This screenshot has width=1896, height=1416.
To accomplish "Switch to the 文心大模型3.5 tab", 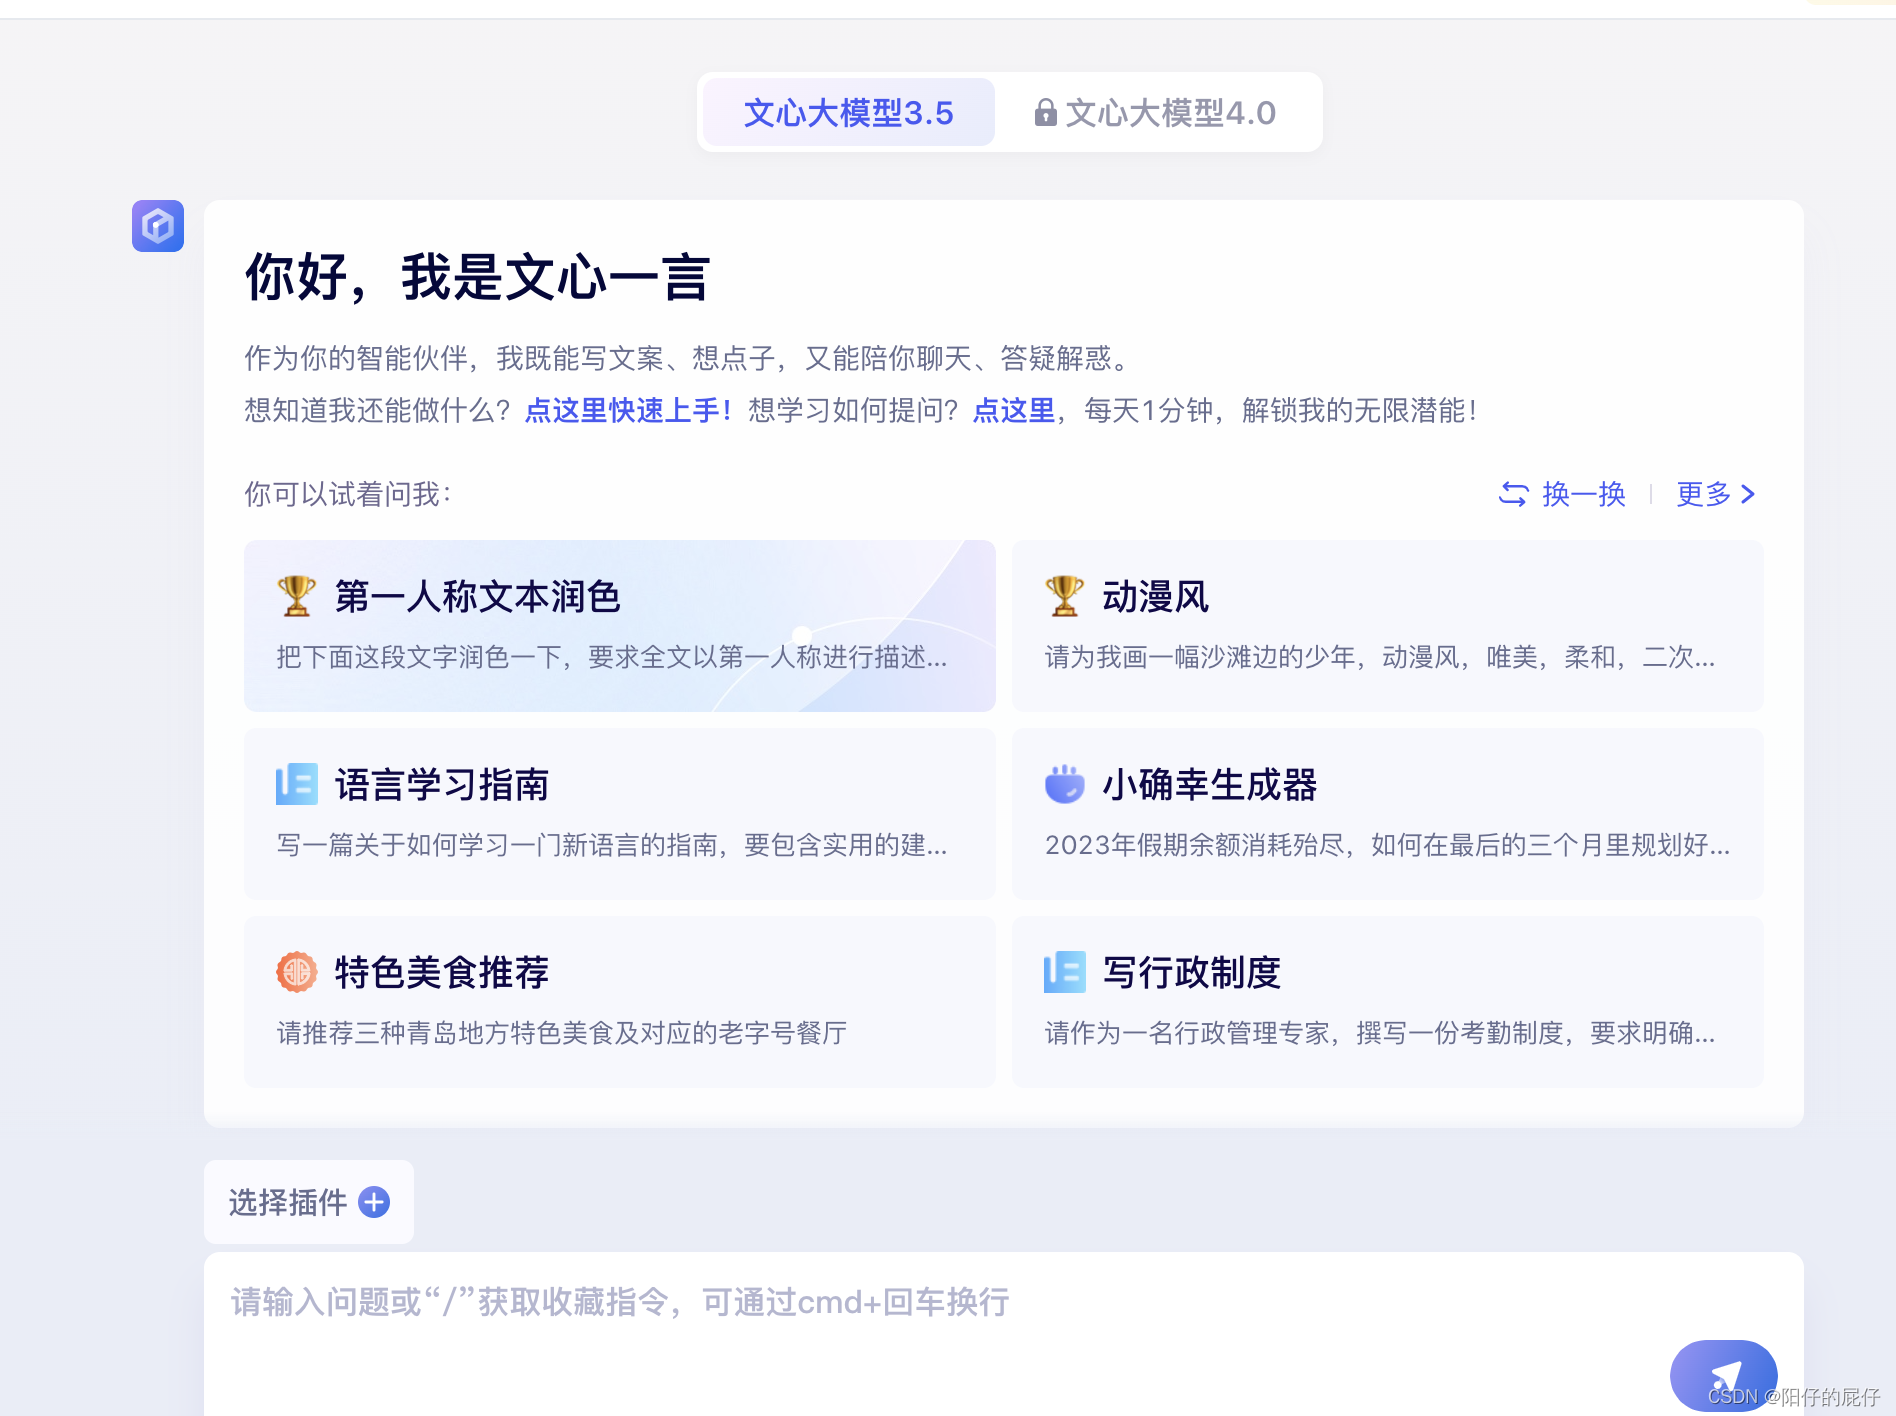I will [x=849, y=112].
